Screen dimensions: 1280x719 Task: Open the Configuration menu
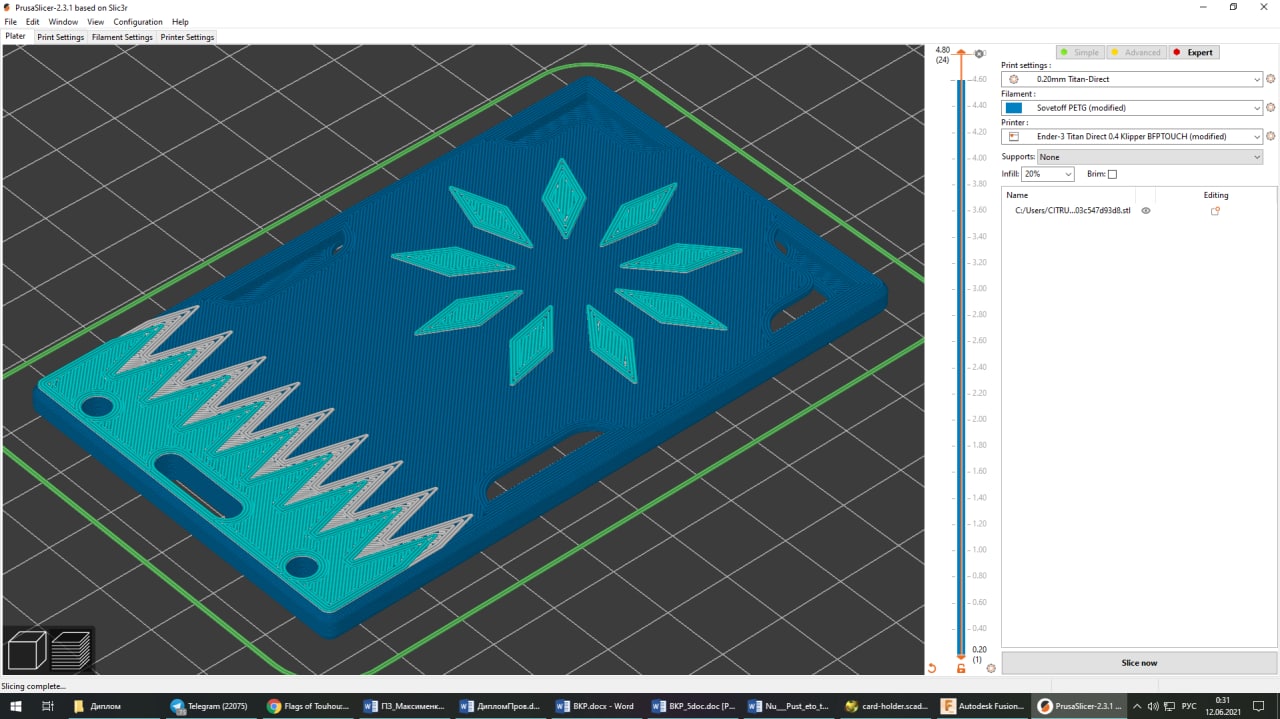138,21
